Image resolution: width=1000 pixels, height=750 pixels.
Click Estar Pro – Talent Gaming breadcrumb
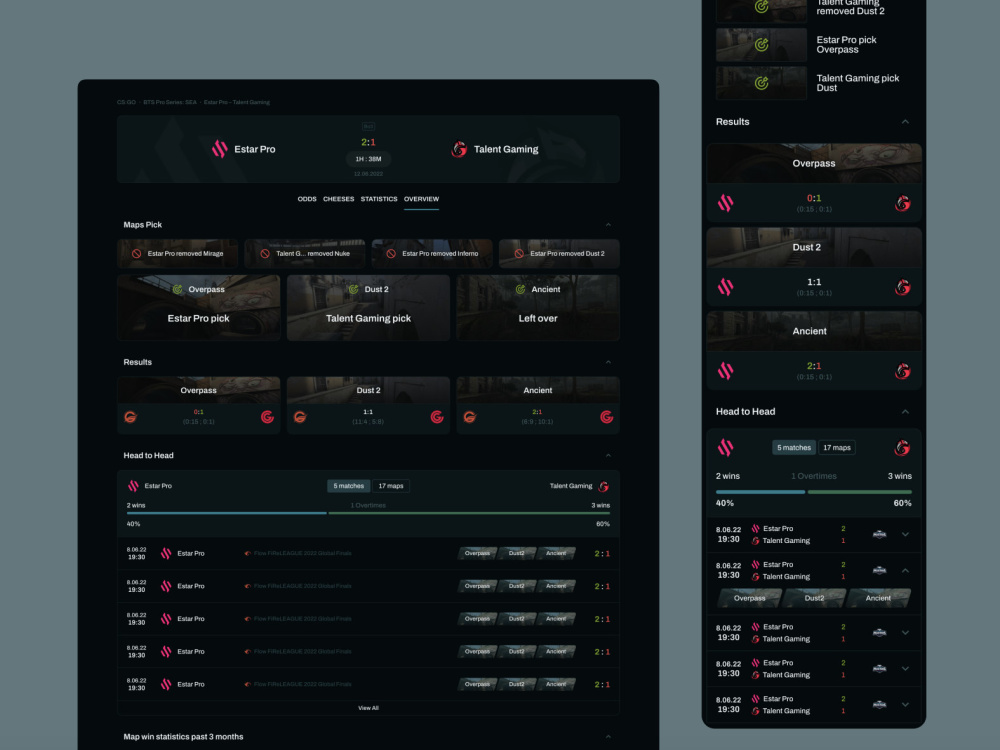coord(237,102)
